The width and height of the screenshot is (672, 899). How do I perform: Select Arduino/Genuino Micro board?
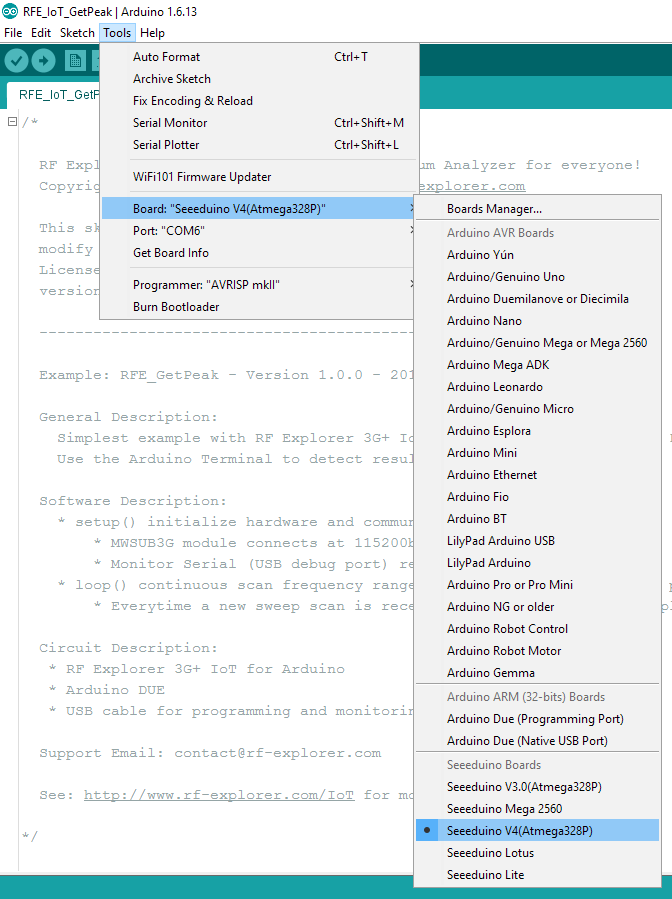[537, 409]
